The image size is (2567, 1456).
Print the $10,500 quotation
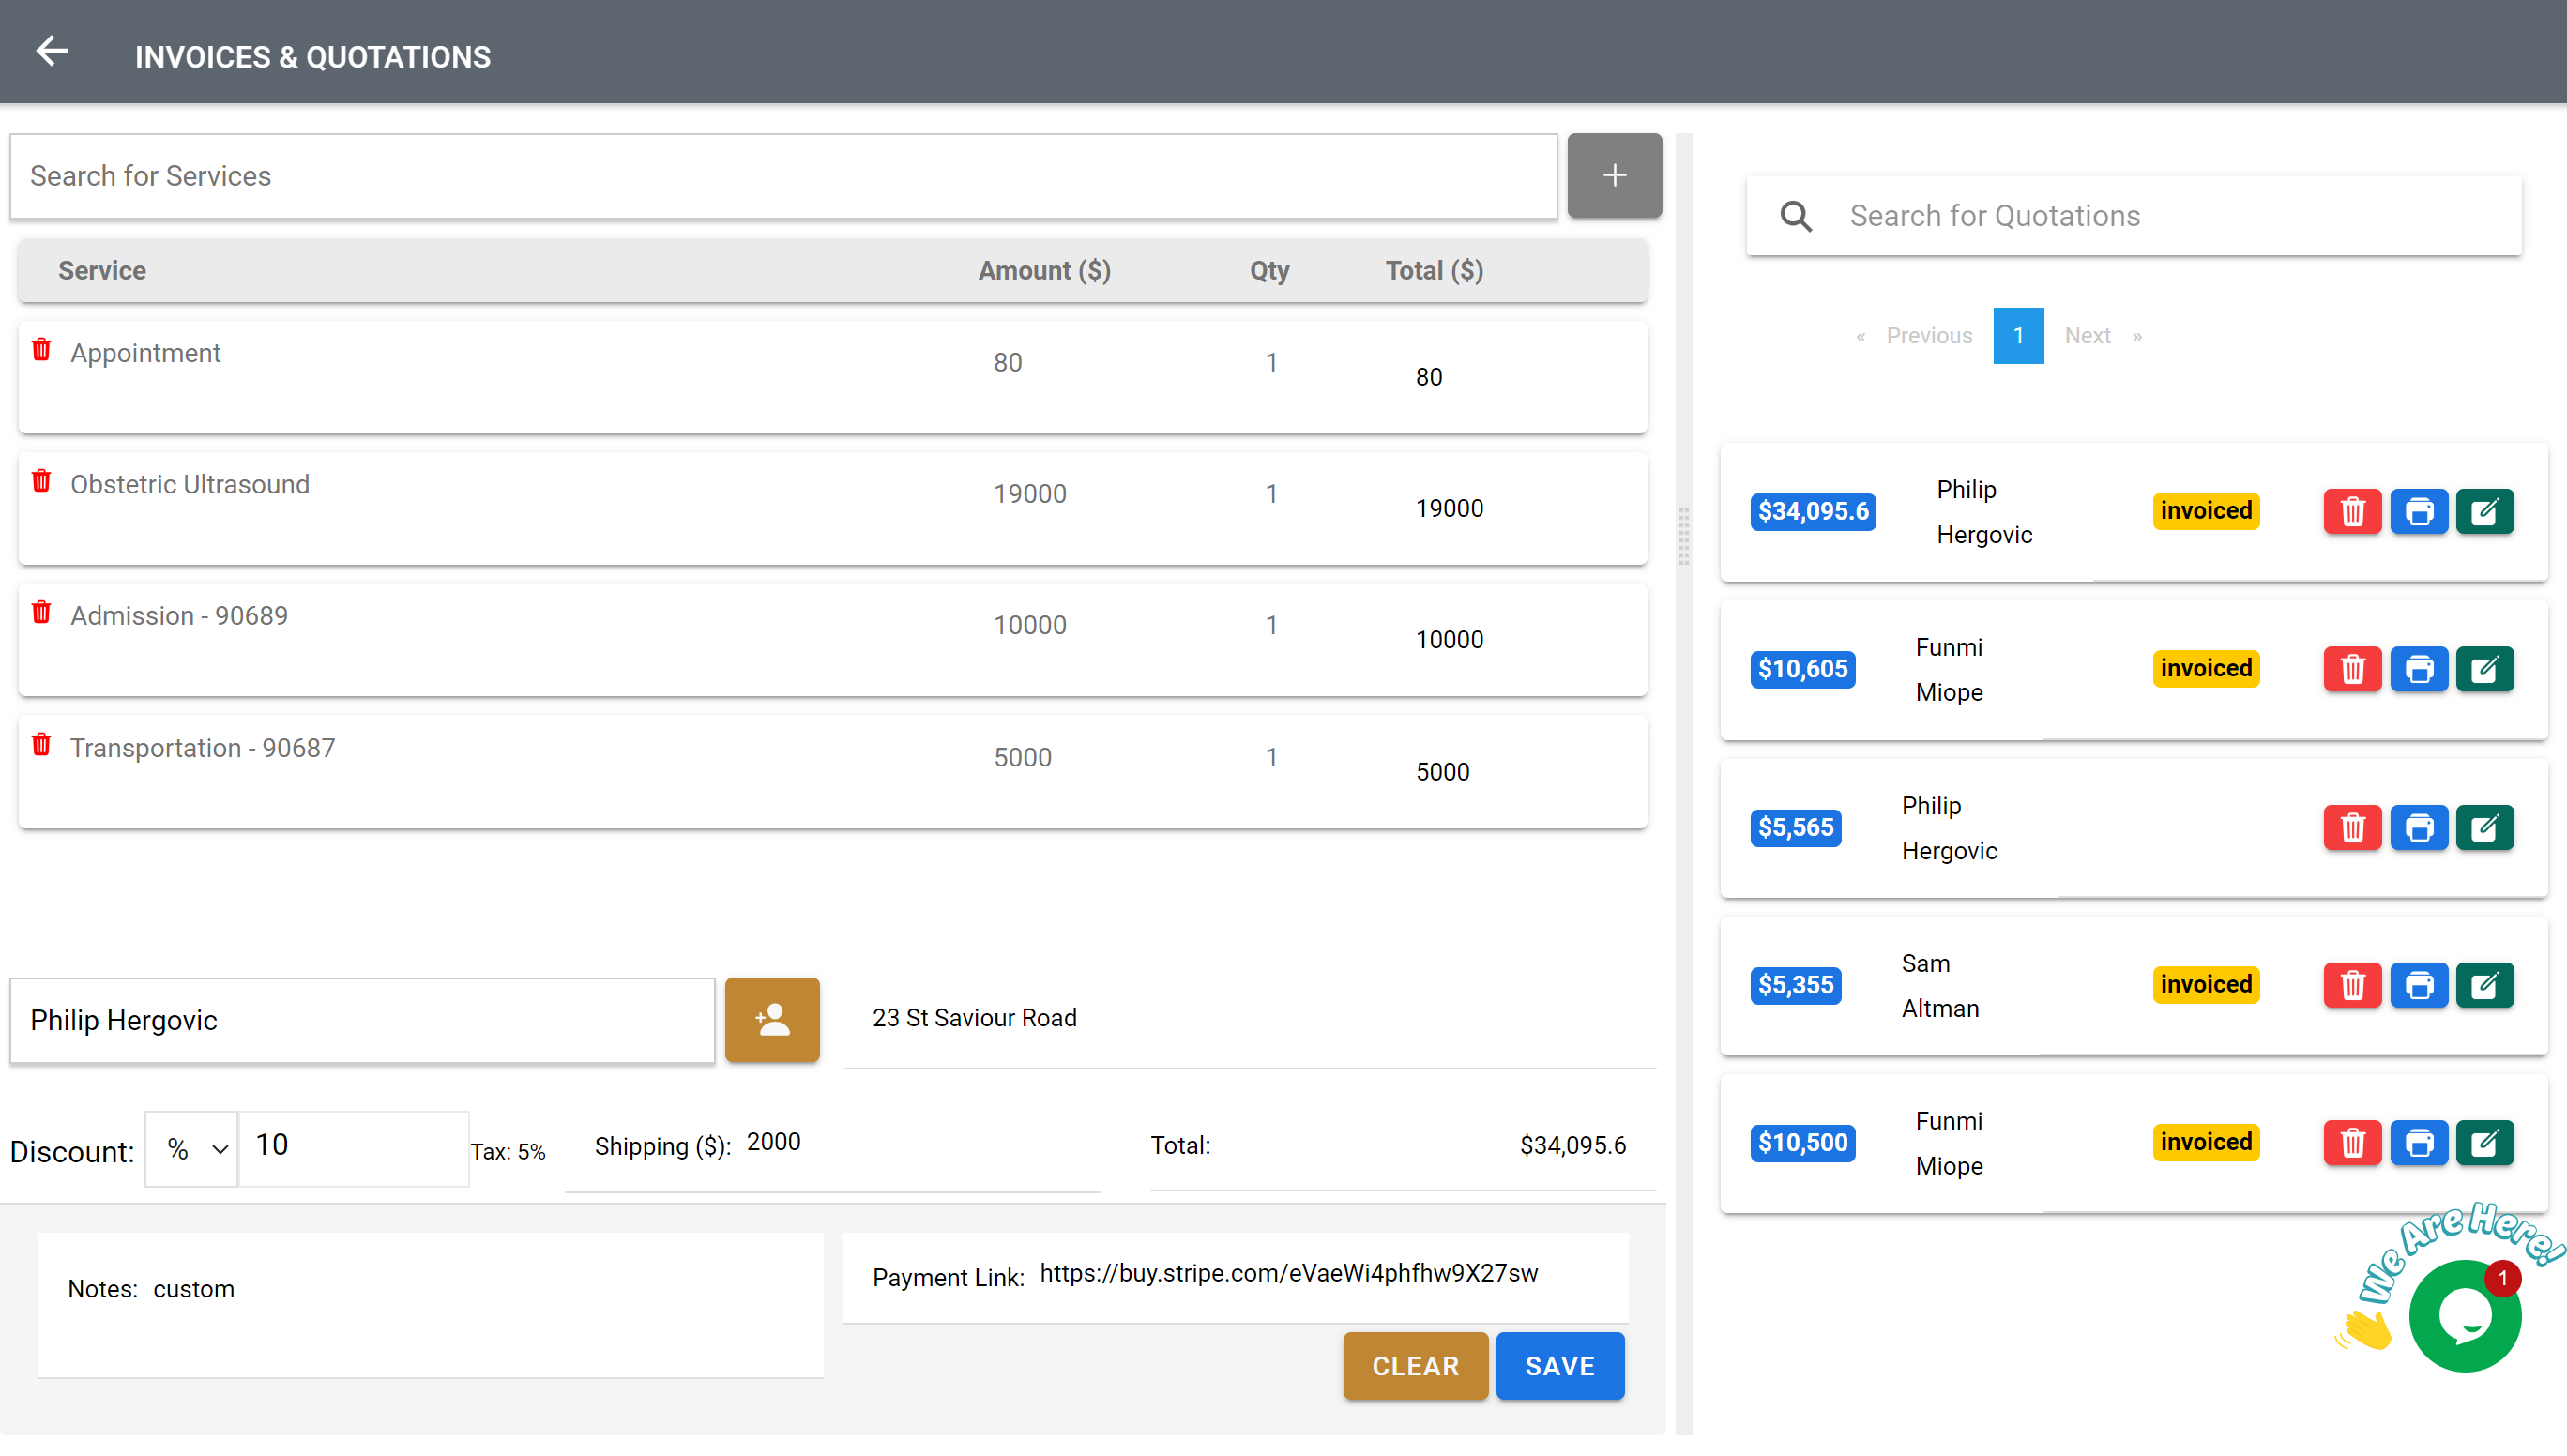(x=2419, y=1143)
